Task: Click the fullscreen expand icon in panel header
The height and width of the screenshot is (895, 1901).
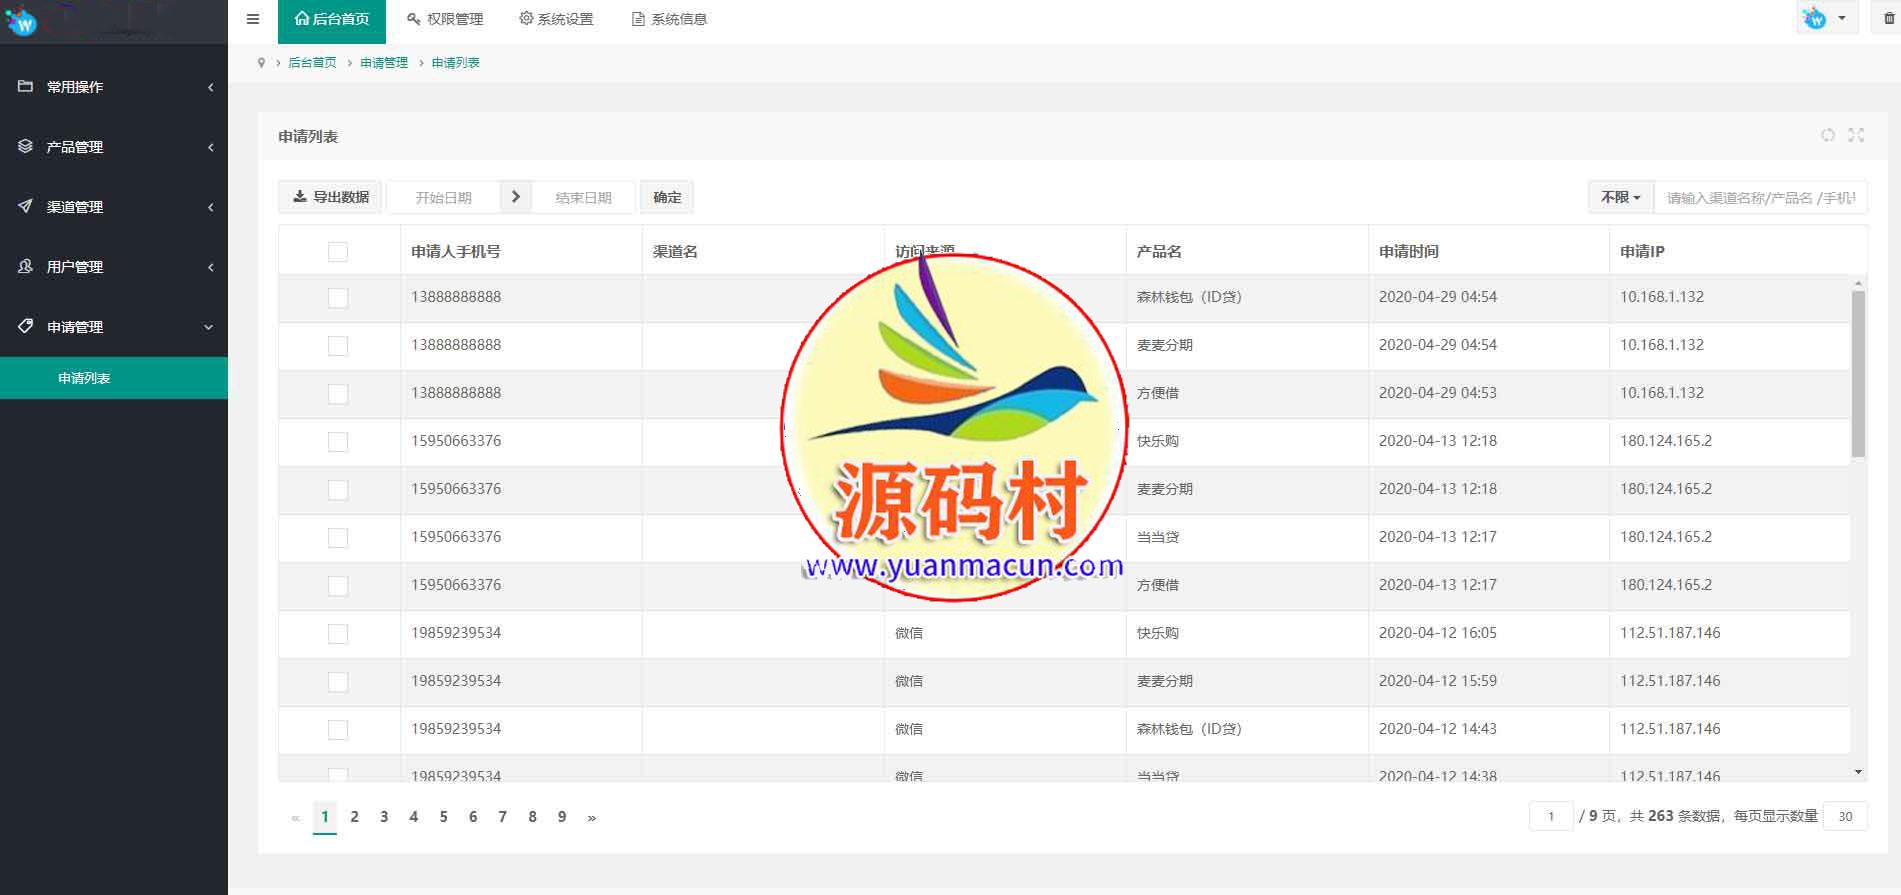Action: (1856, 135)
